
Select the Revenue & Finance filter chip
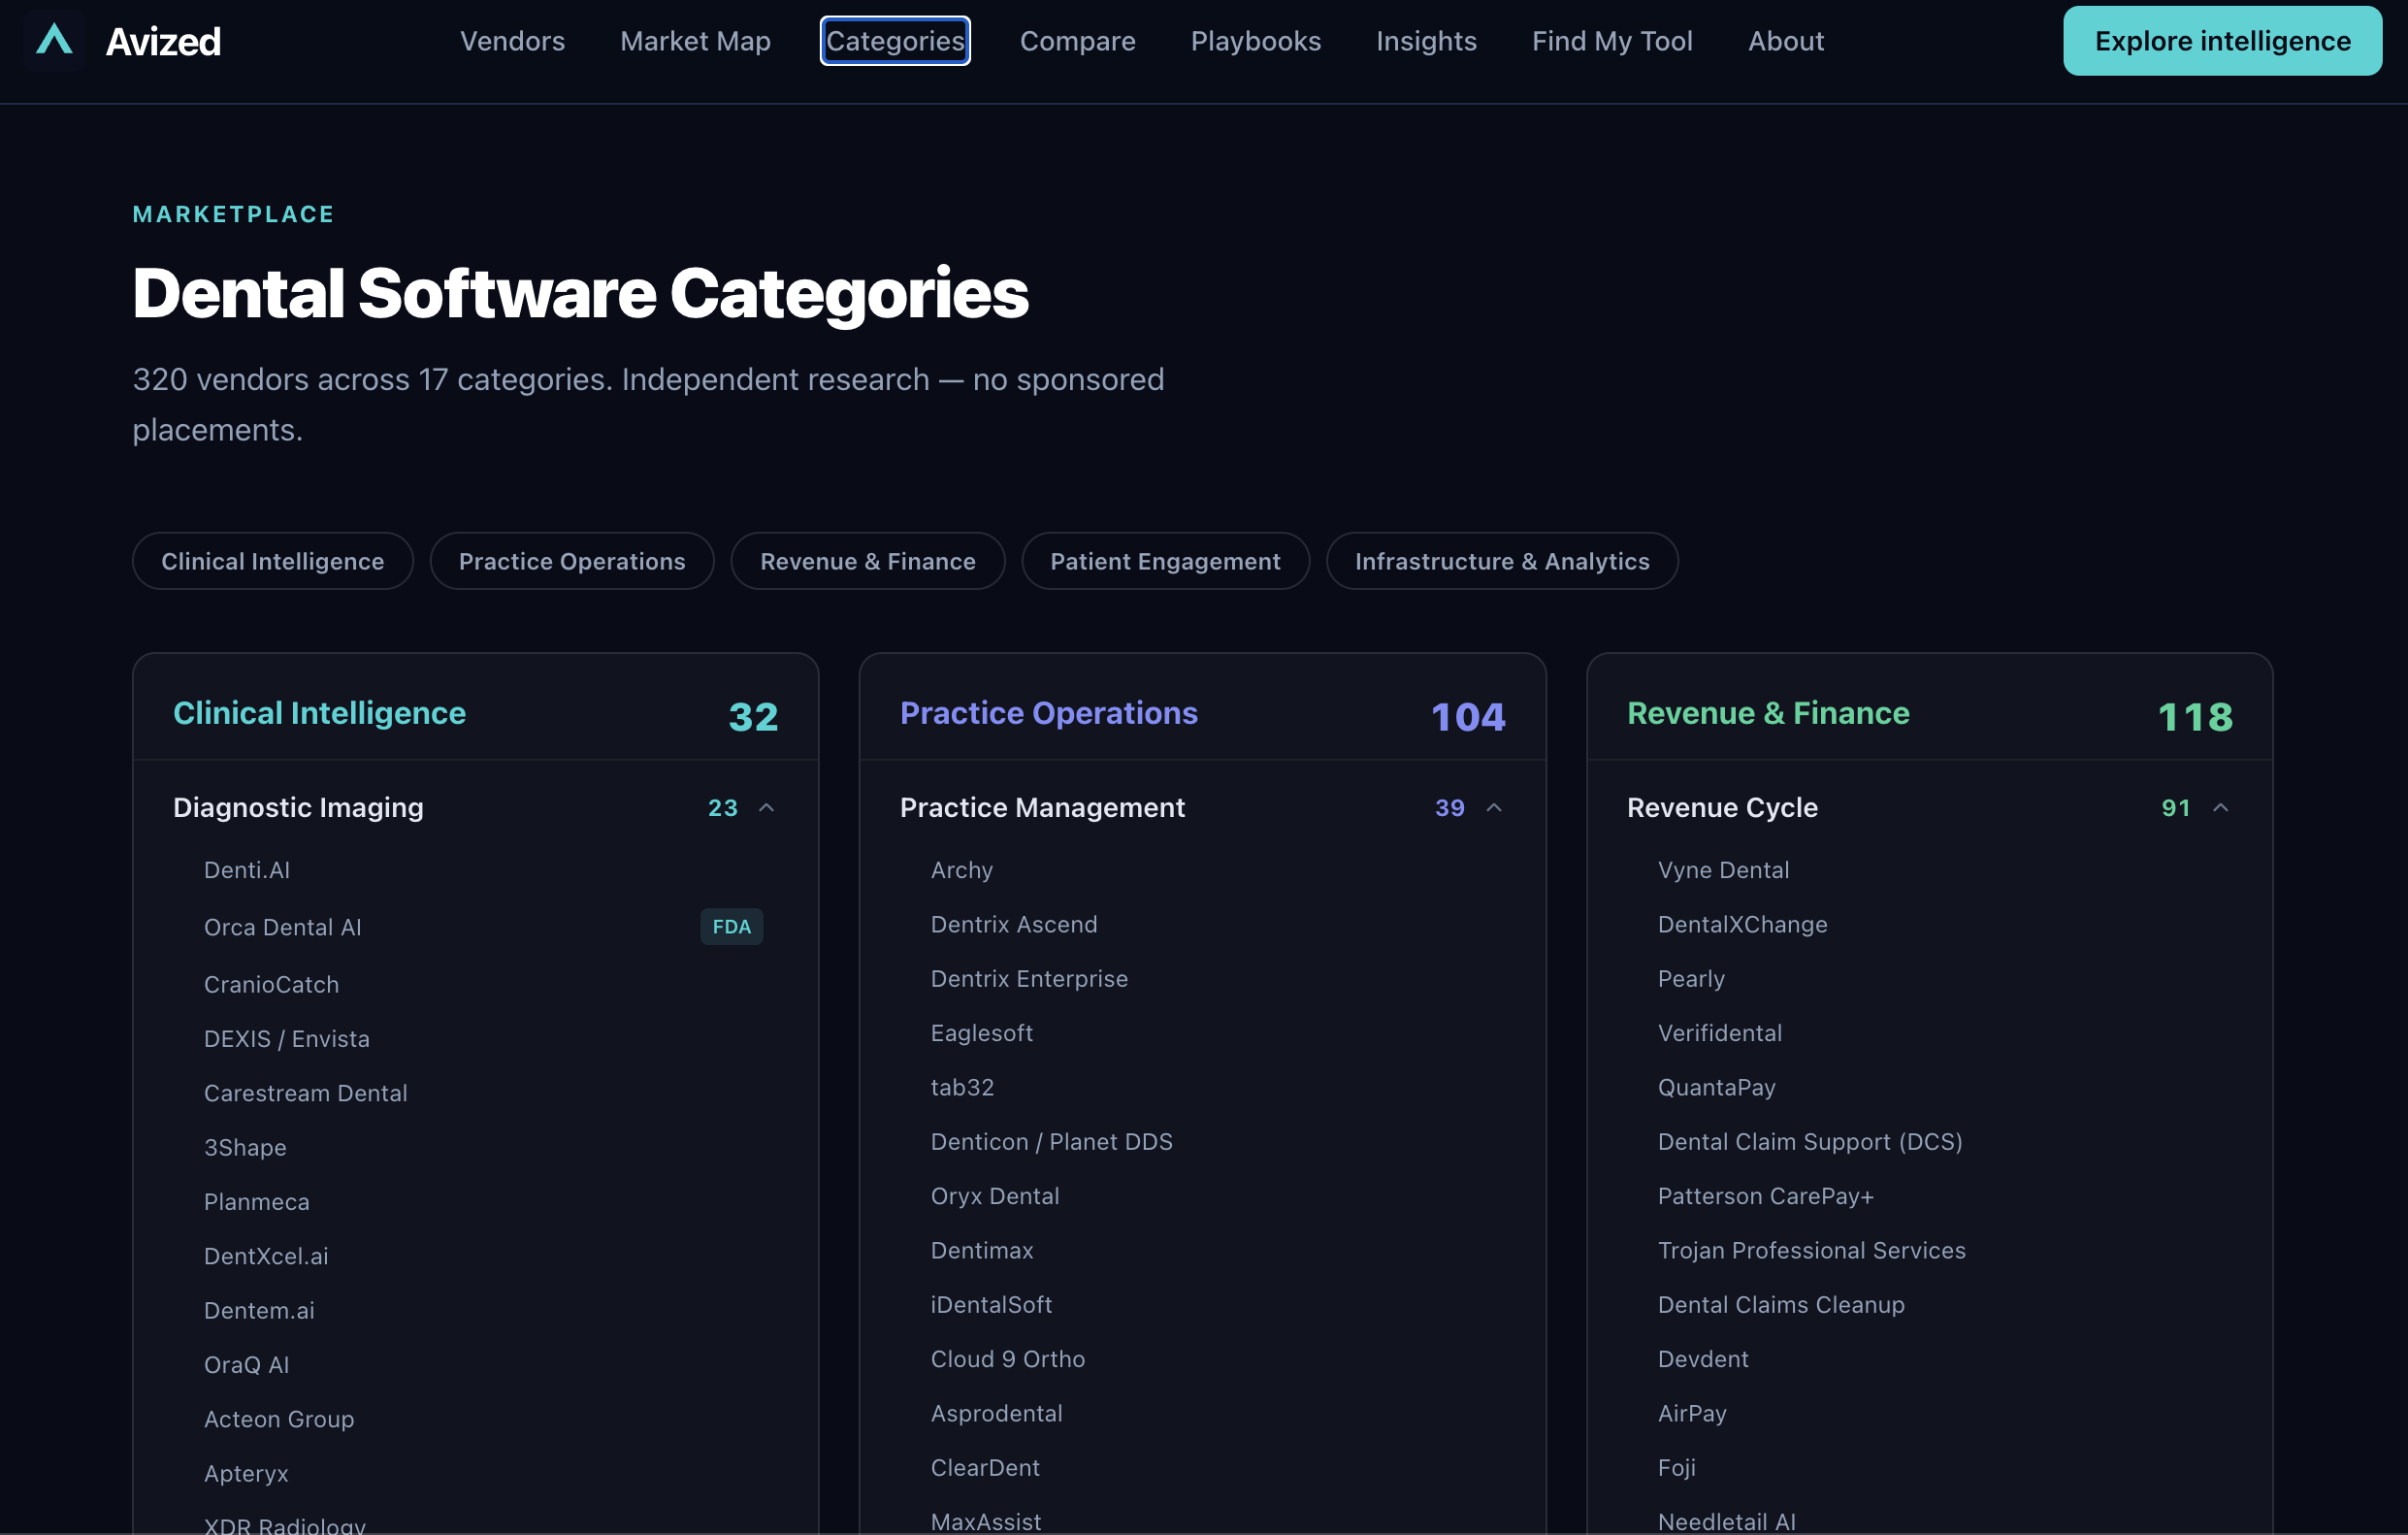click(x=867, y=561)
